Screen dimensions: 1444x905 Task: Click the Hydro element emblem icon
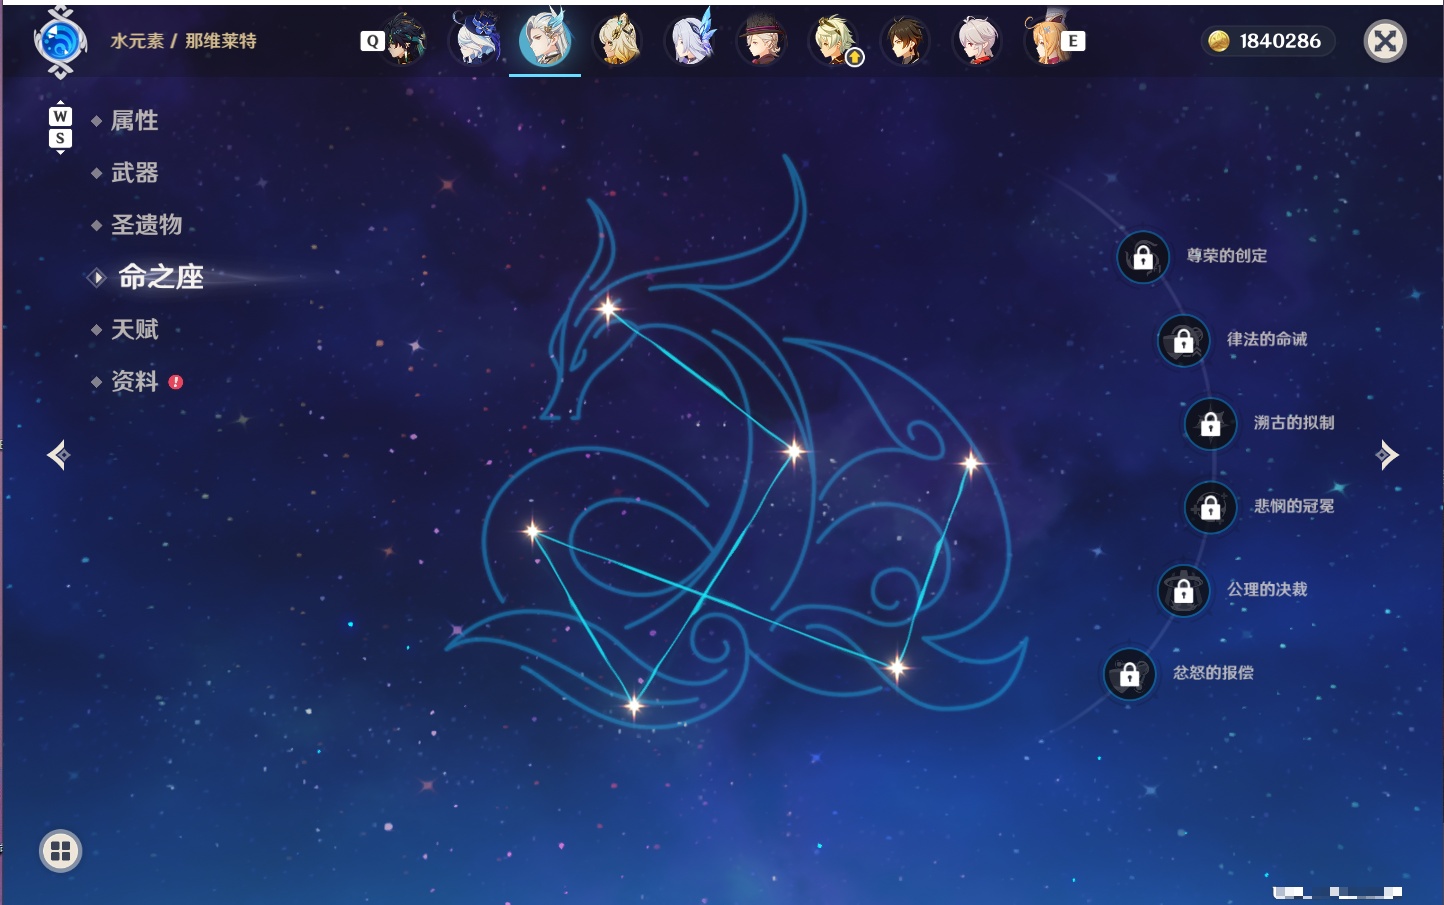tap(60, 41)
